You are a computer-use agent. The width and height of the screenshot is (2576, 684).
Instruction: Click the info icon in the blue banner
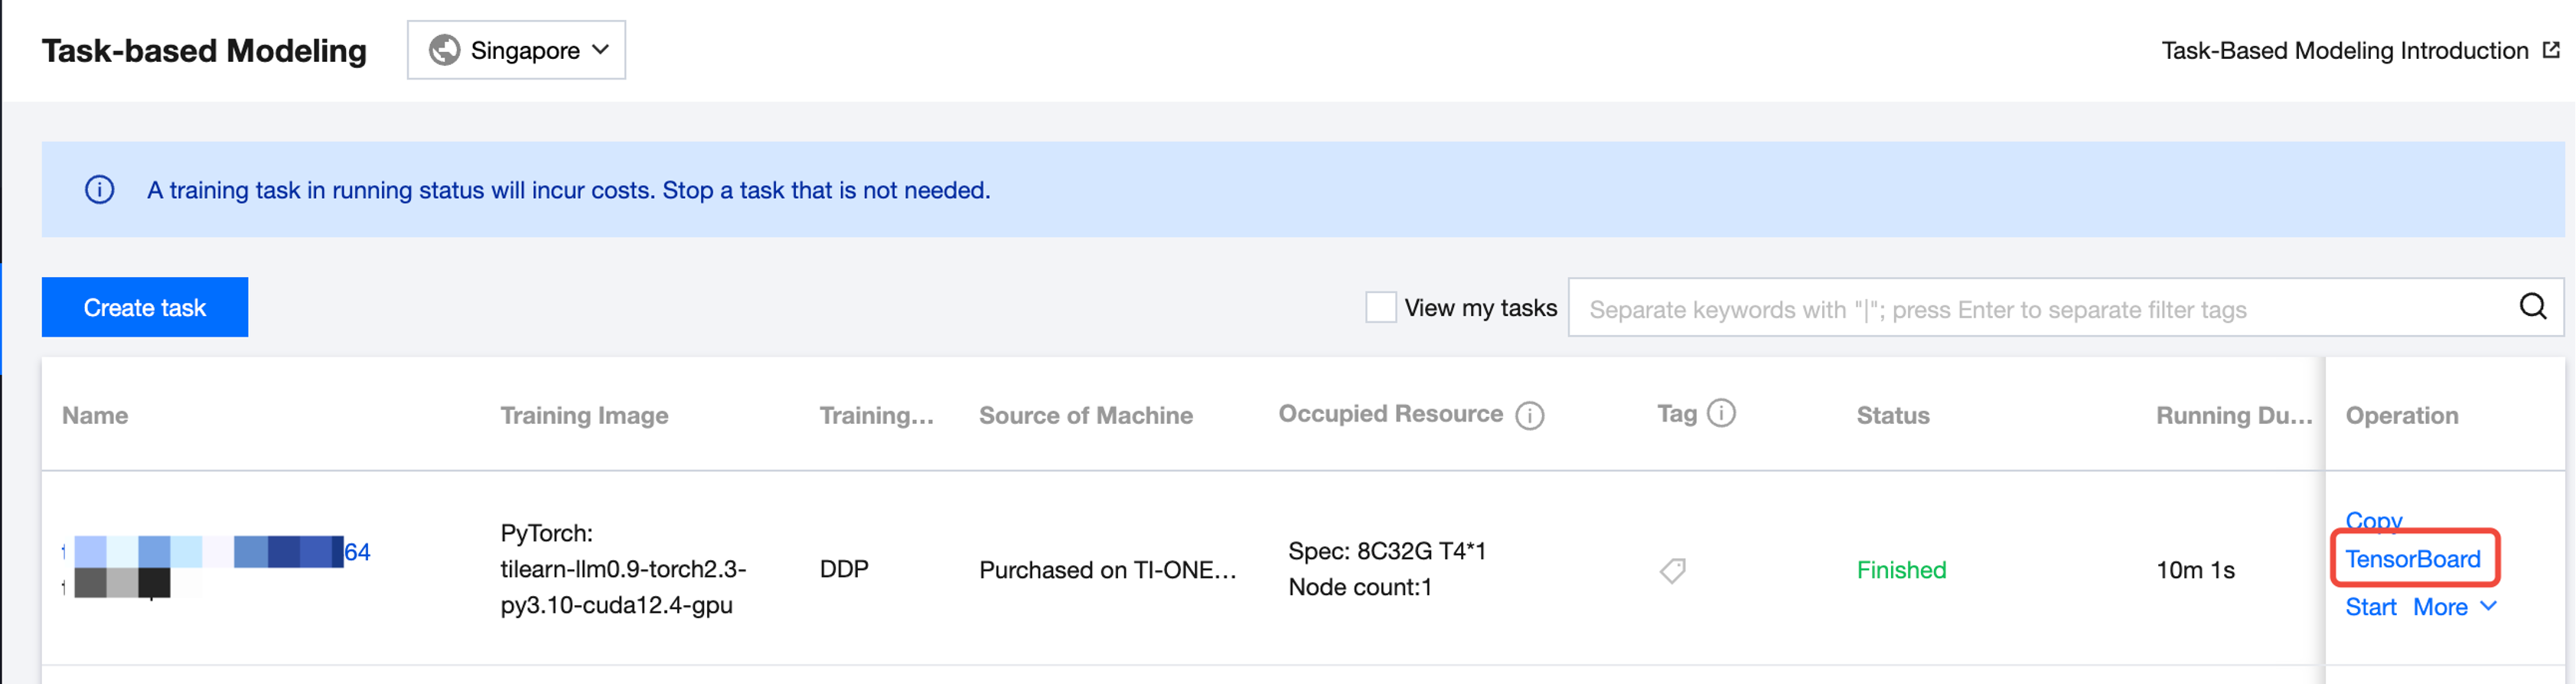tap(99, 189)
